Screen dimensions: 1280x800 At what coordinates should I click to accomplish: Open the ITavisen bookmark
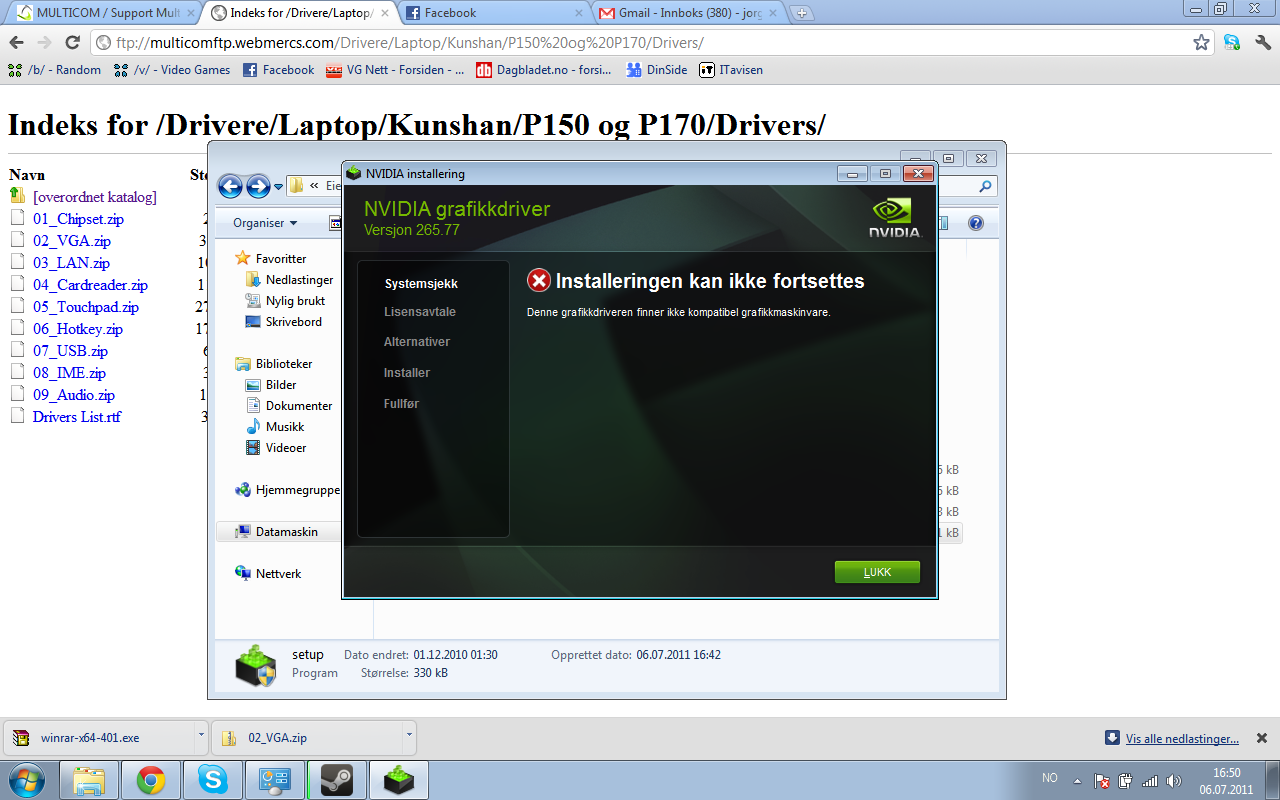[731, 70]
